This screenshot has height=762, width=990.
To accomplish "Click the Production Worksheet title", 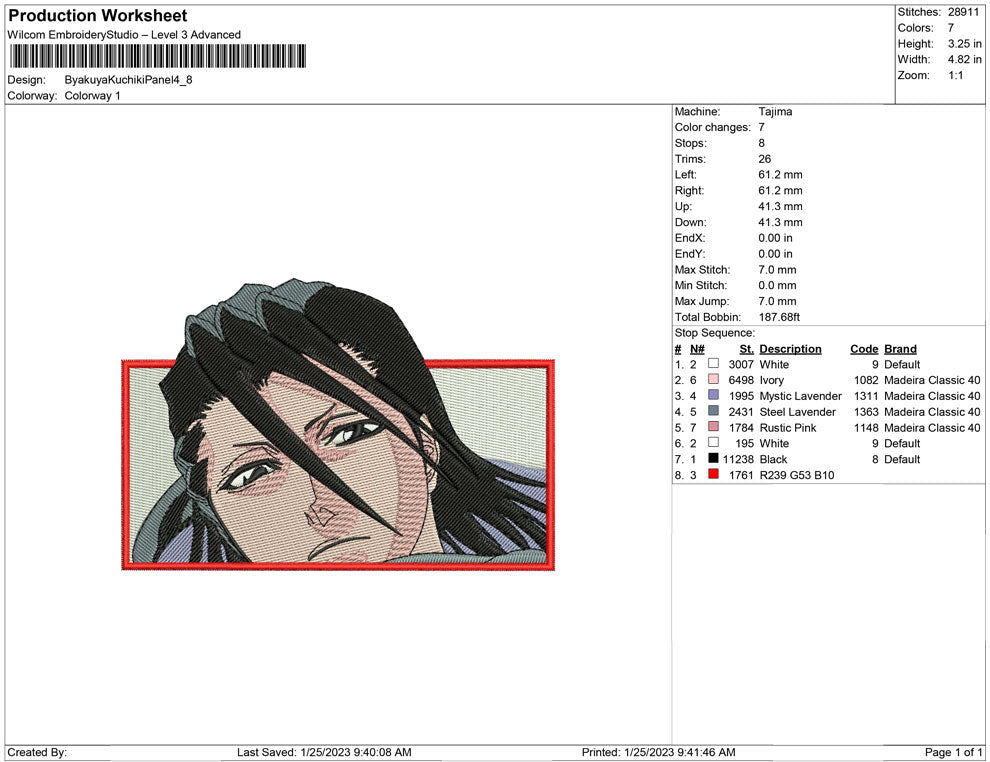I will coord(98,16).
